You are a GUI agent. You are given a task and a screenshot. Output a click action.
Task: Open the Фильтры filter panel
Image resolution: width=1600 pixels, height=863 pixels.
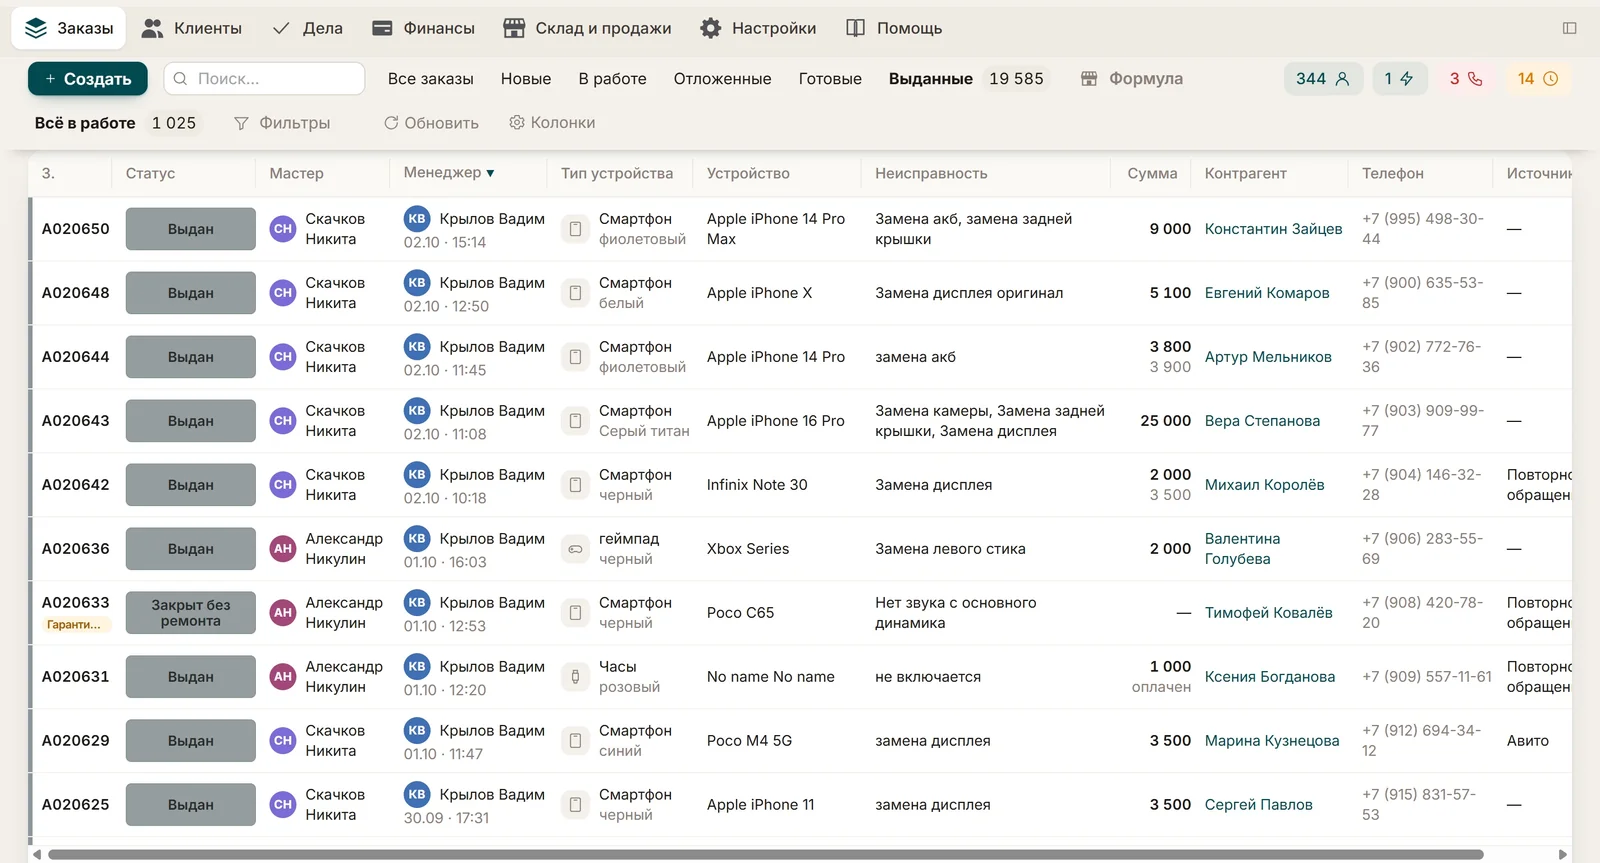(x=282, y=123)
